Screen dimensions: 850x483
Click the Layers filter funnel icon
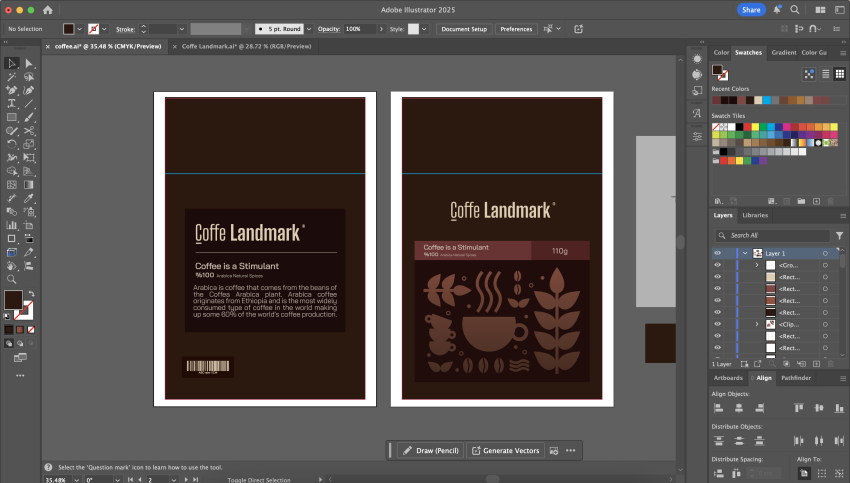pyautogui.click(x=839, y=235)
